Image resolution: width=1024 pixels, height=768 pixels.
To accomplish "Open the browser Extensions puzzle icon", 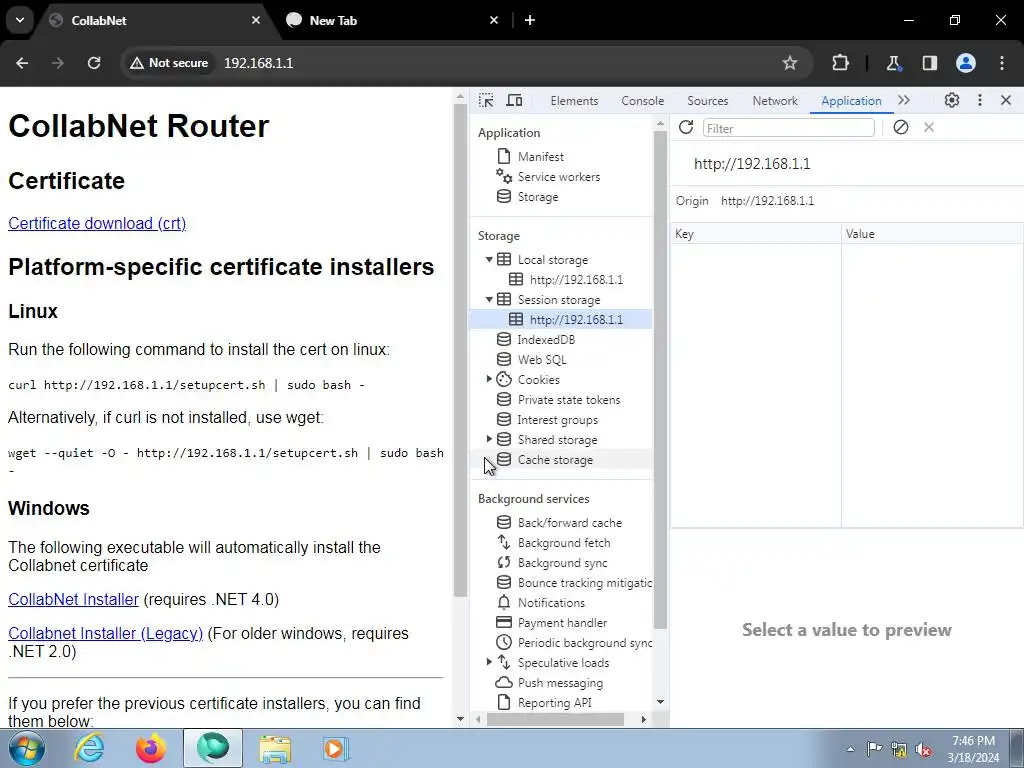I will [x=840, y=63].
